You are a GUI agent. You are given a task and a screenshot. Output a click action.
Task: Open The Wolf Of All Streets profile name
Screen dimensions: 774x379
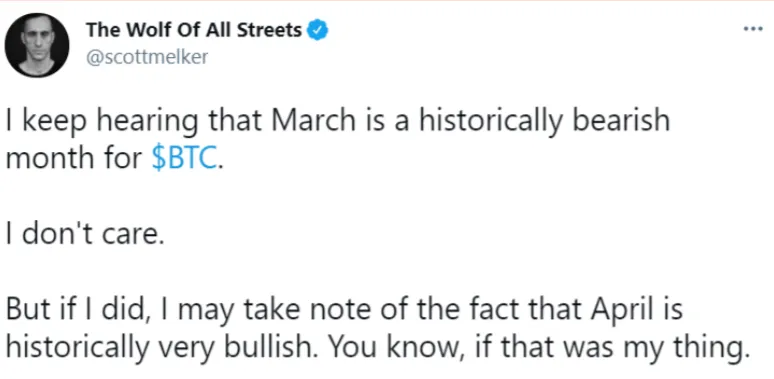coord(194,30)
